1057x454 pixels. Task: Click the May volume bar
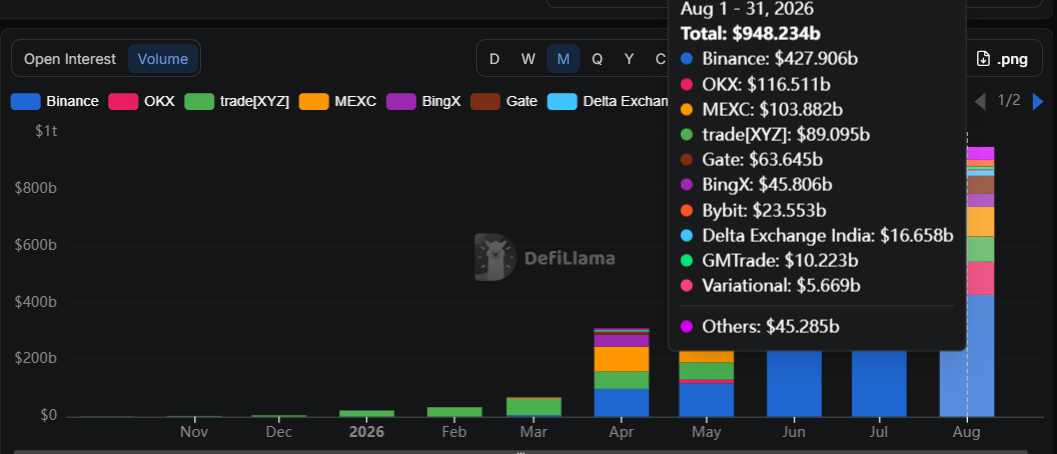pyautogui.click(x=706, y=383)
